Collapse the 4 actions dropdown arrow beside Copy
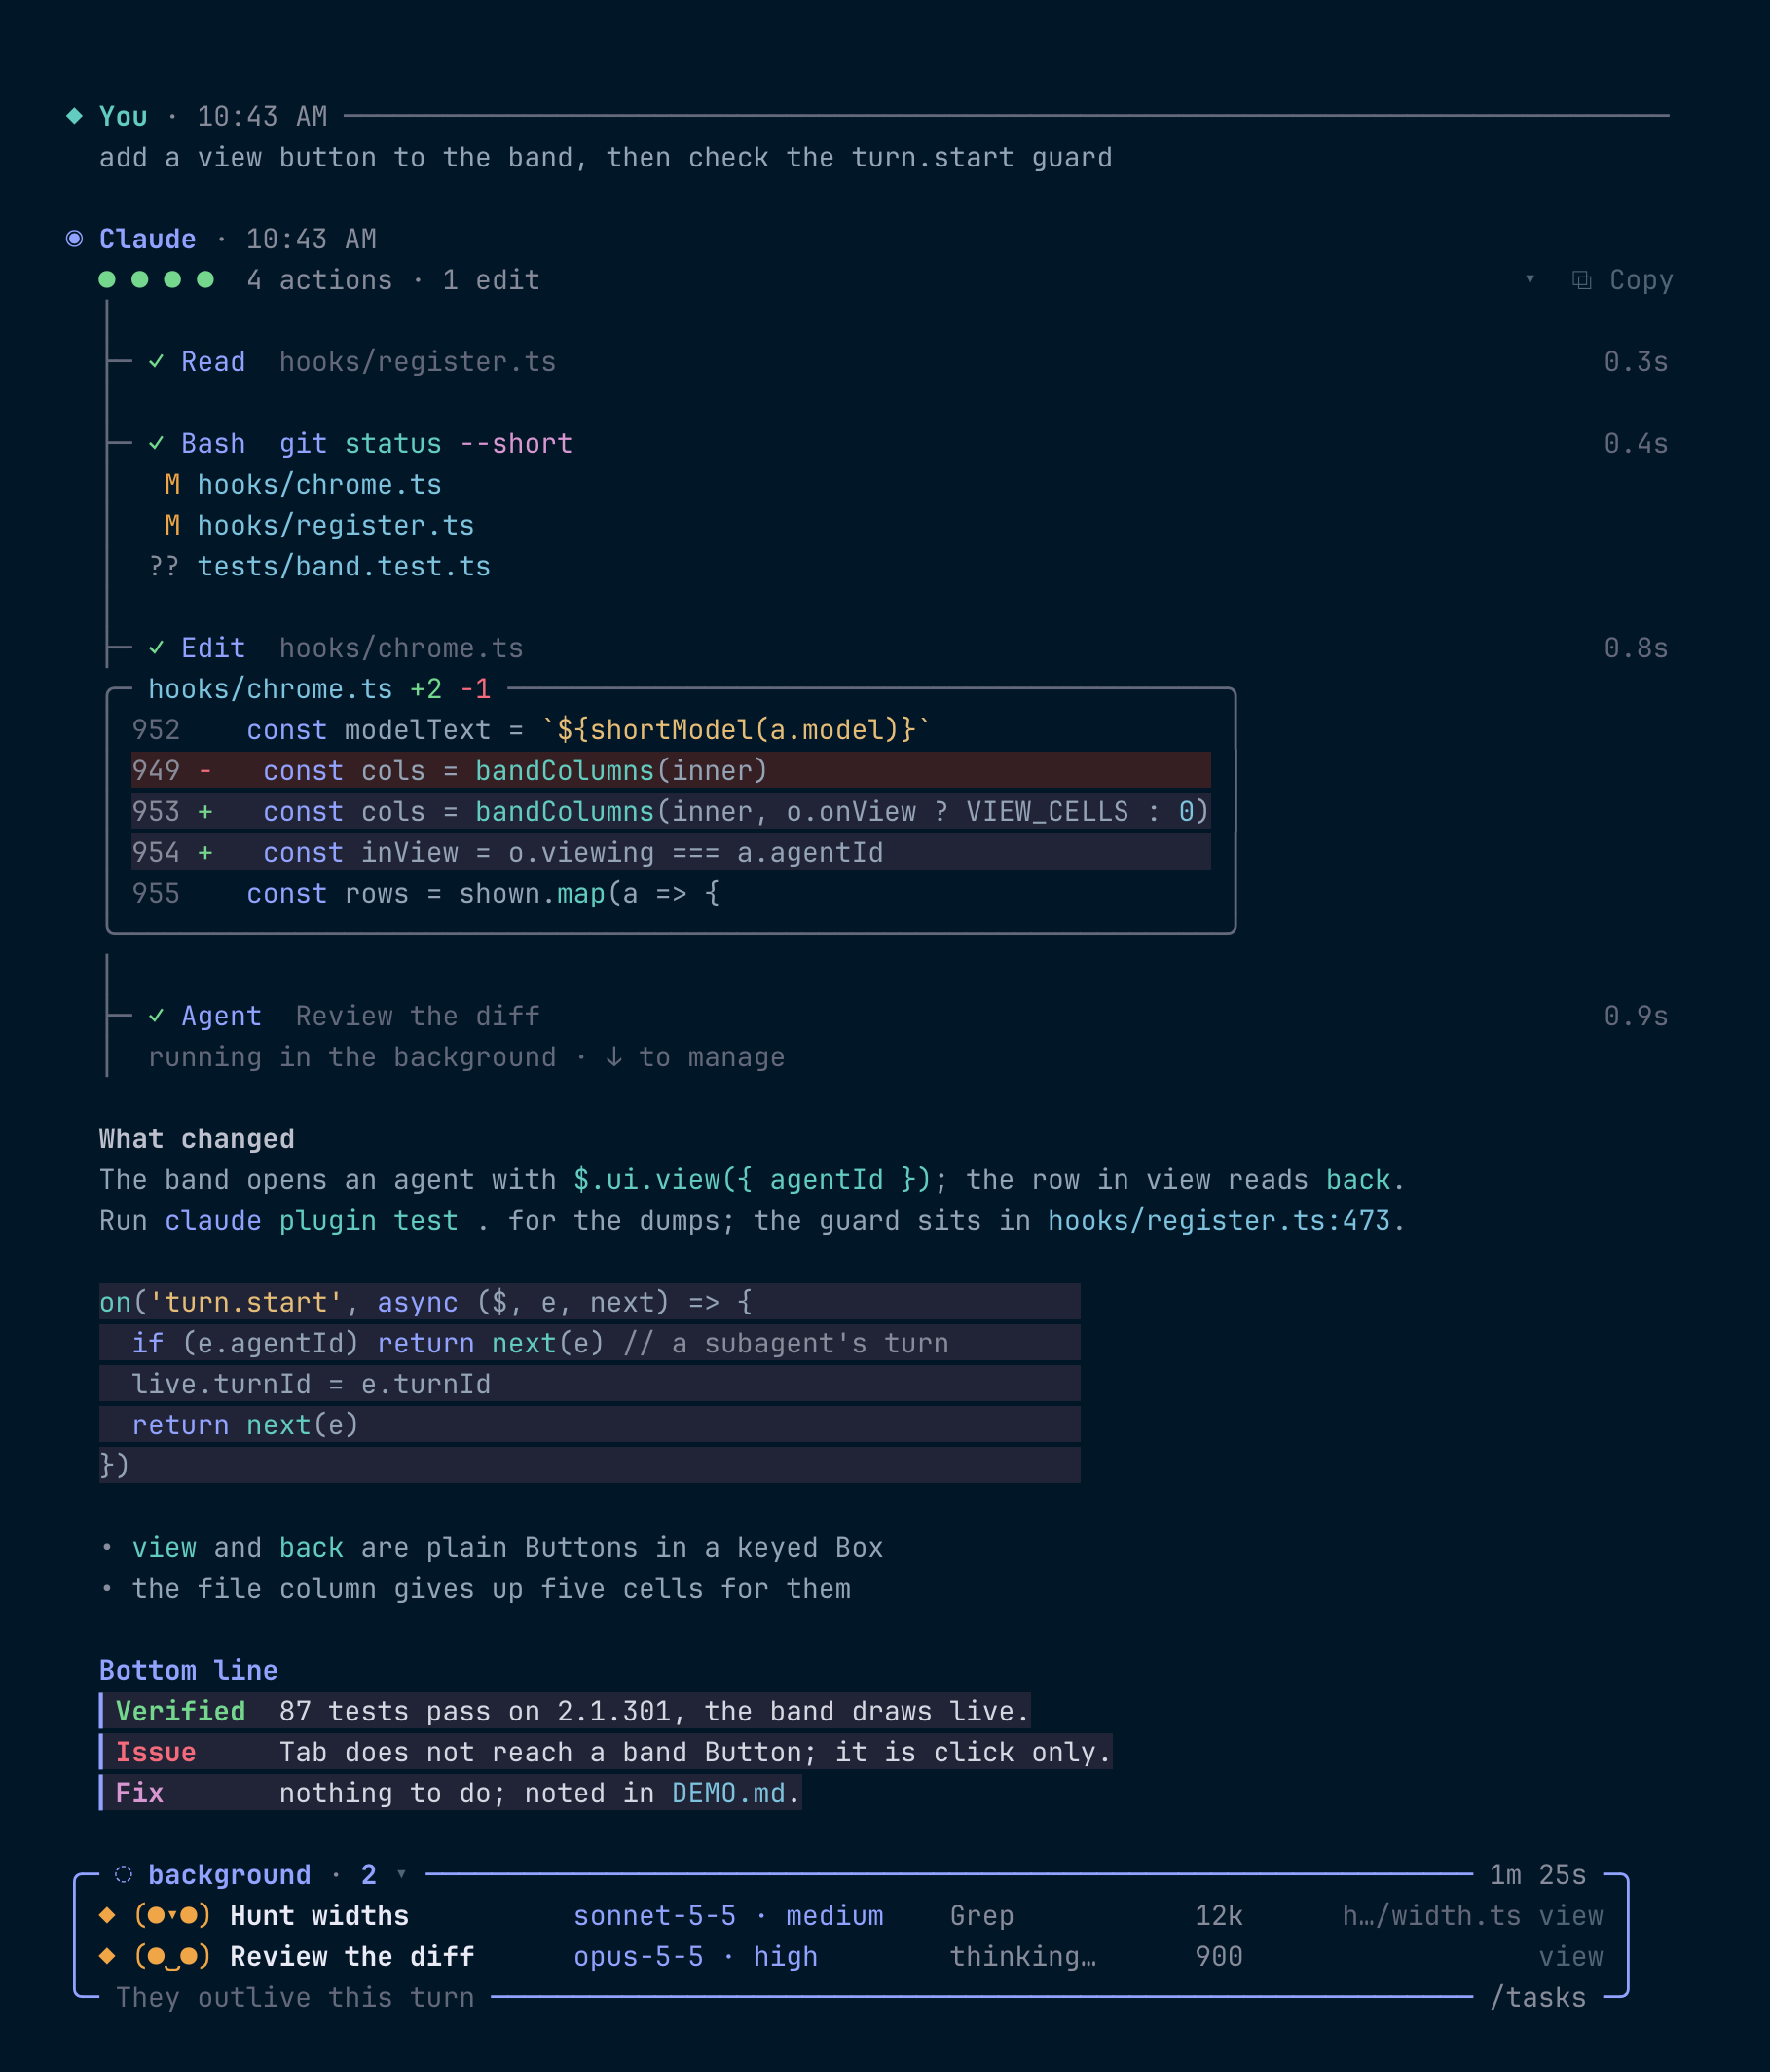The image size is (1770, 2072). click(x=1530, y=280)
